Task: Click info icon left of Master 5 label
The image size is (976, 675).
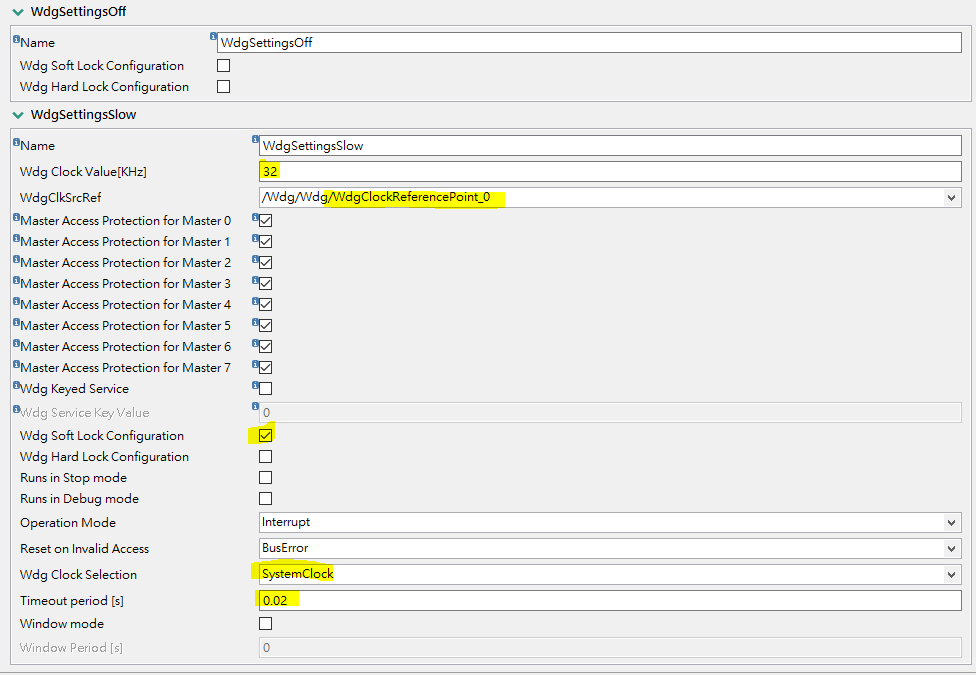Action: click(16, 322)
